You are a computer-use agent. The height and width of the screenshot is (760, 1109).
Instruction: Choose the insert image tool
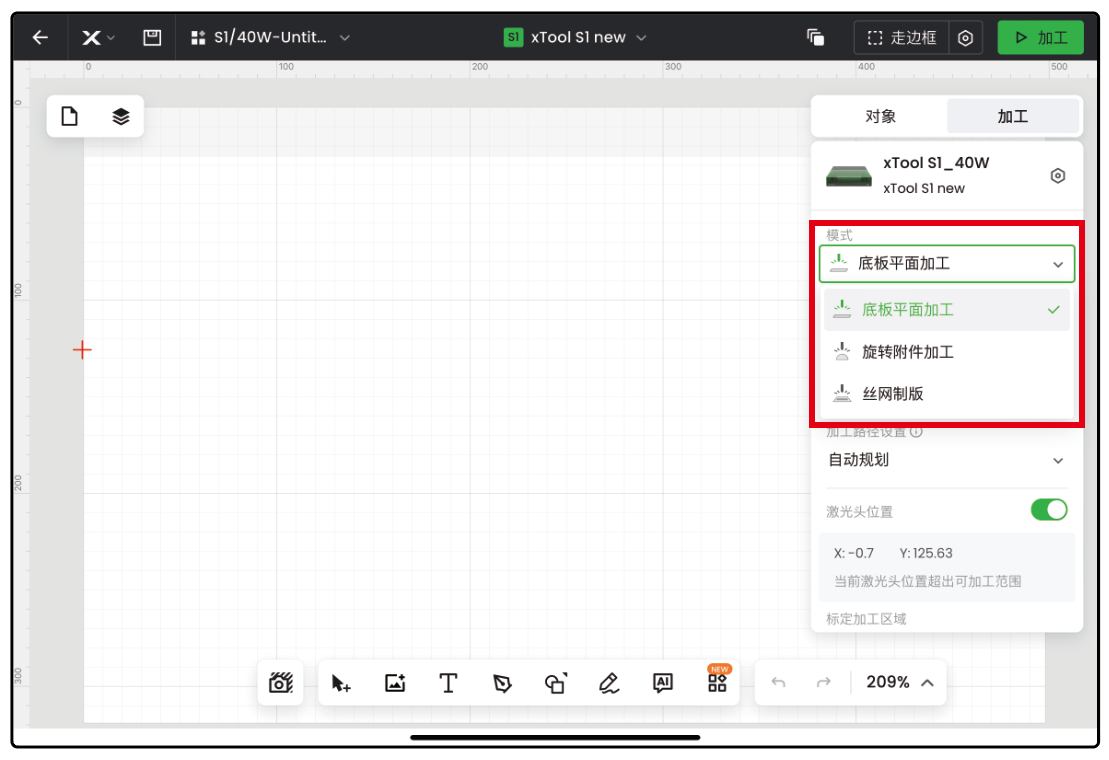point(395,683)
